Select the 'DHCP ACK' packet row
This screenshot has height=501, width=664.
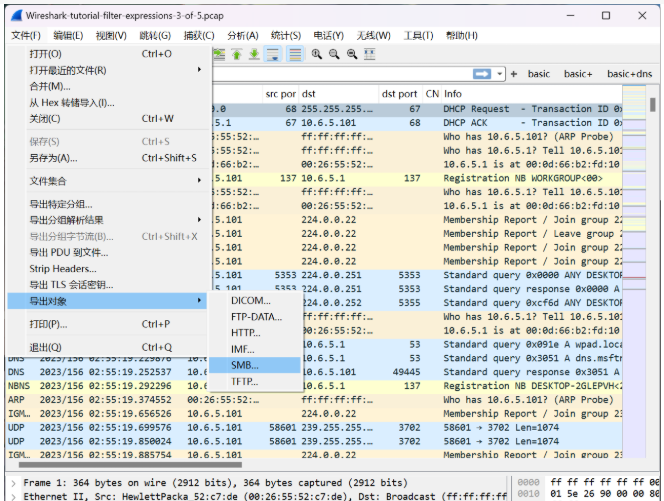point(417,123)
